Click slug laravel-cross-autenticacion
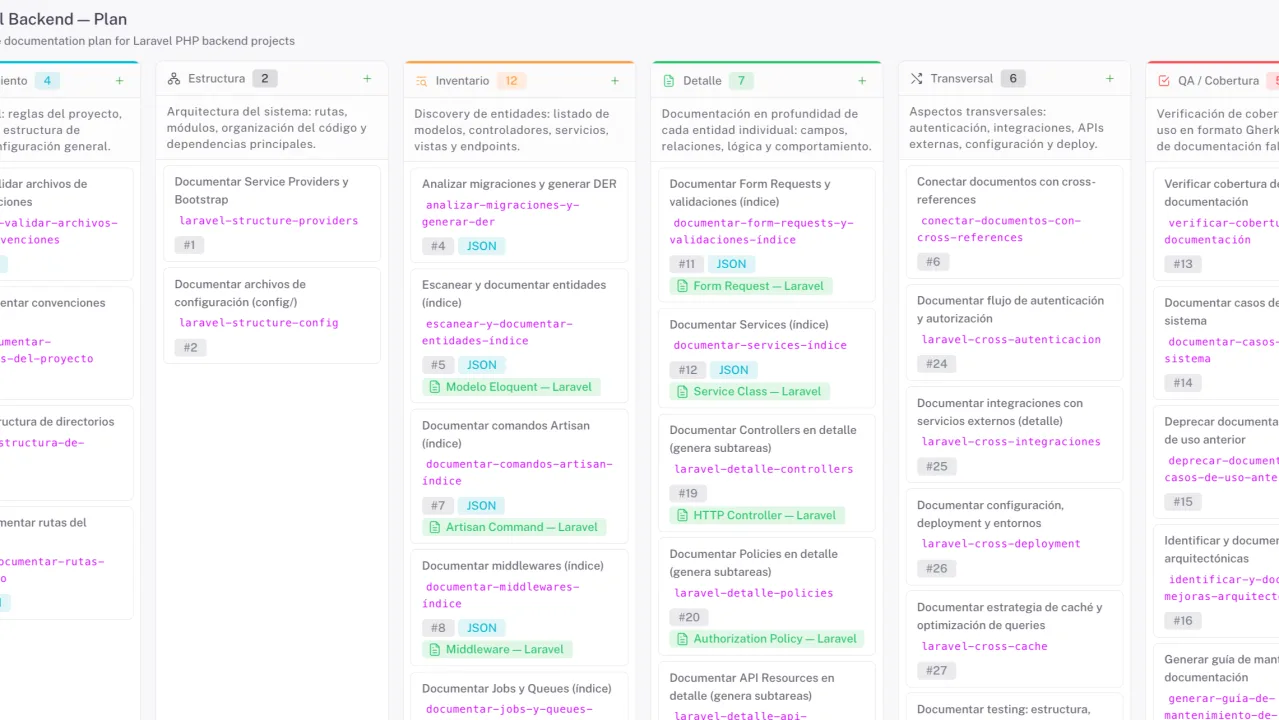This screenshot has width=1279, height=720. (1011, 340)
